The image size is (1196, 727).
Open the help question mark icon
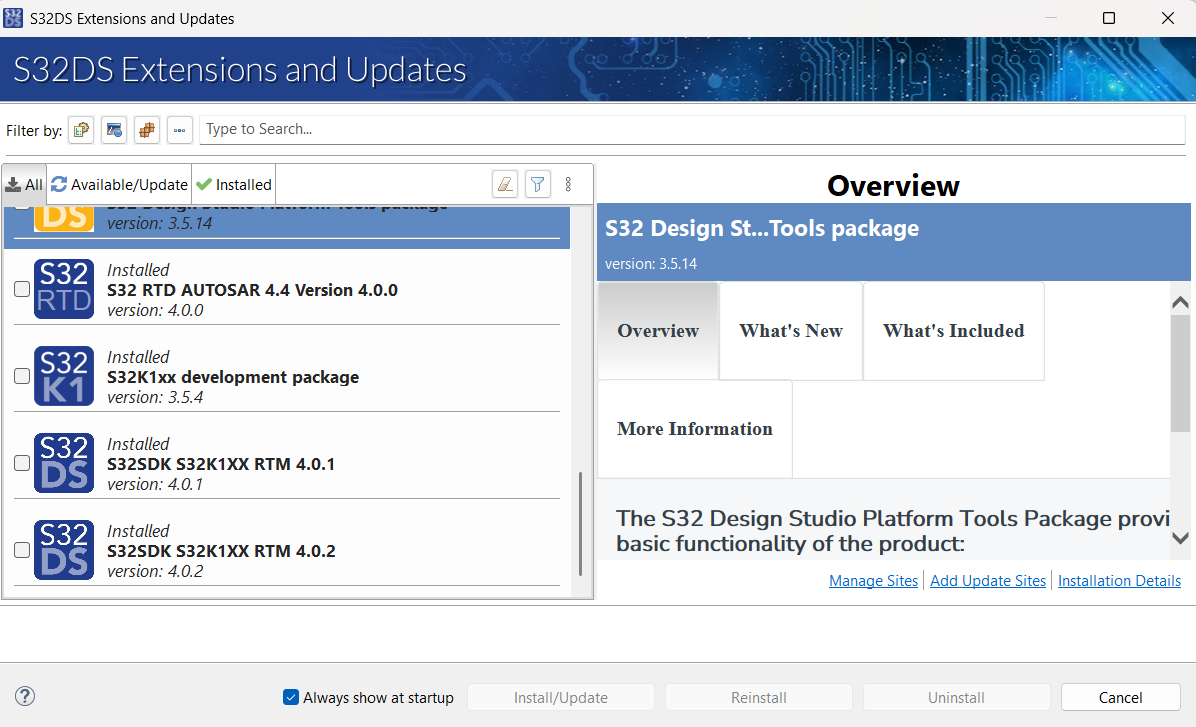pos(26,697)
